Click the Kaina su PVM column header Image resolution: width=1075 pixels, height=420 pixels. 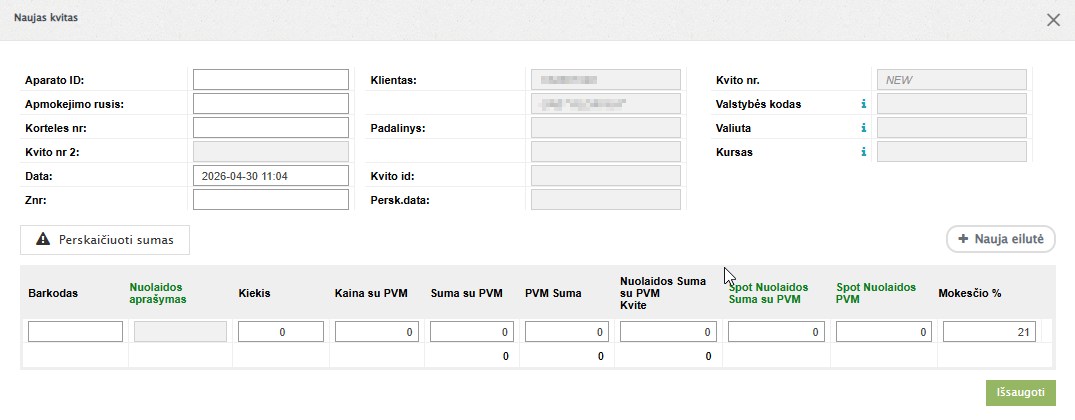tap(371, 293)
